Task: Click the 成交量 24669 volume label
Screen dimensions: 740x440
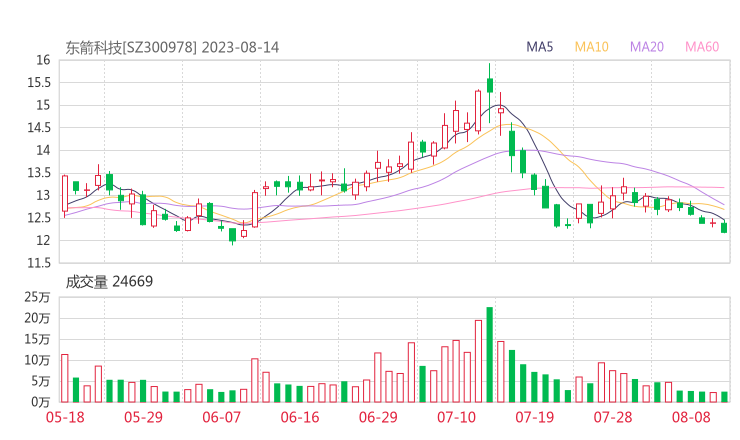Action: (109, 282)
